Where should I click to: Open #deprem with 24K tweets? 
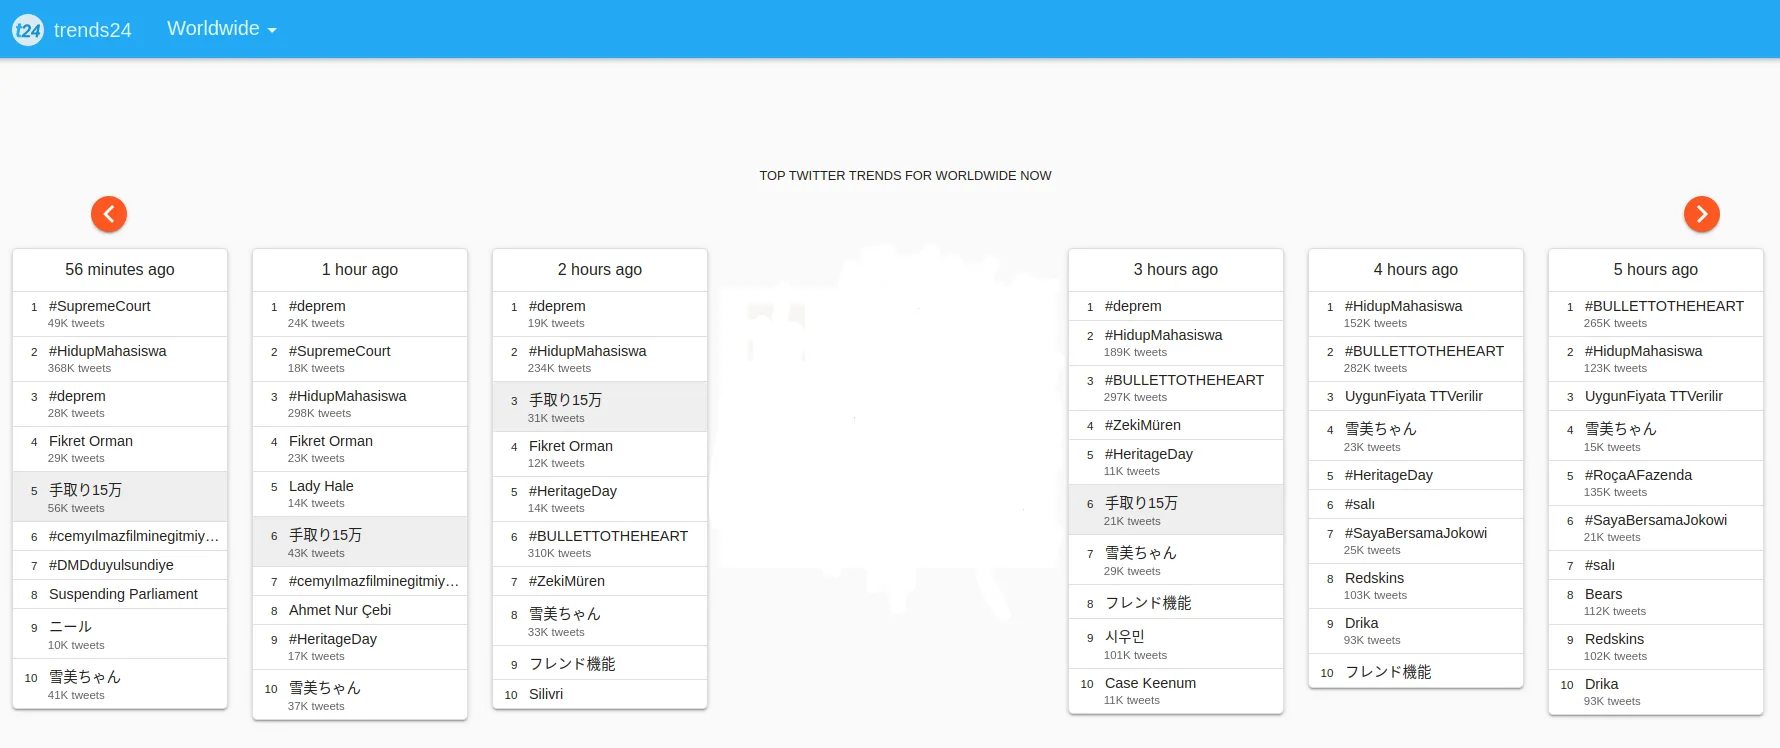317,306
